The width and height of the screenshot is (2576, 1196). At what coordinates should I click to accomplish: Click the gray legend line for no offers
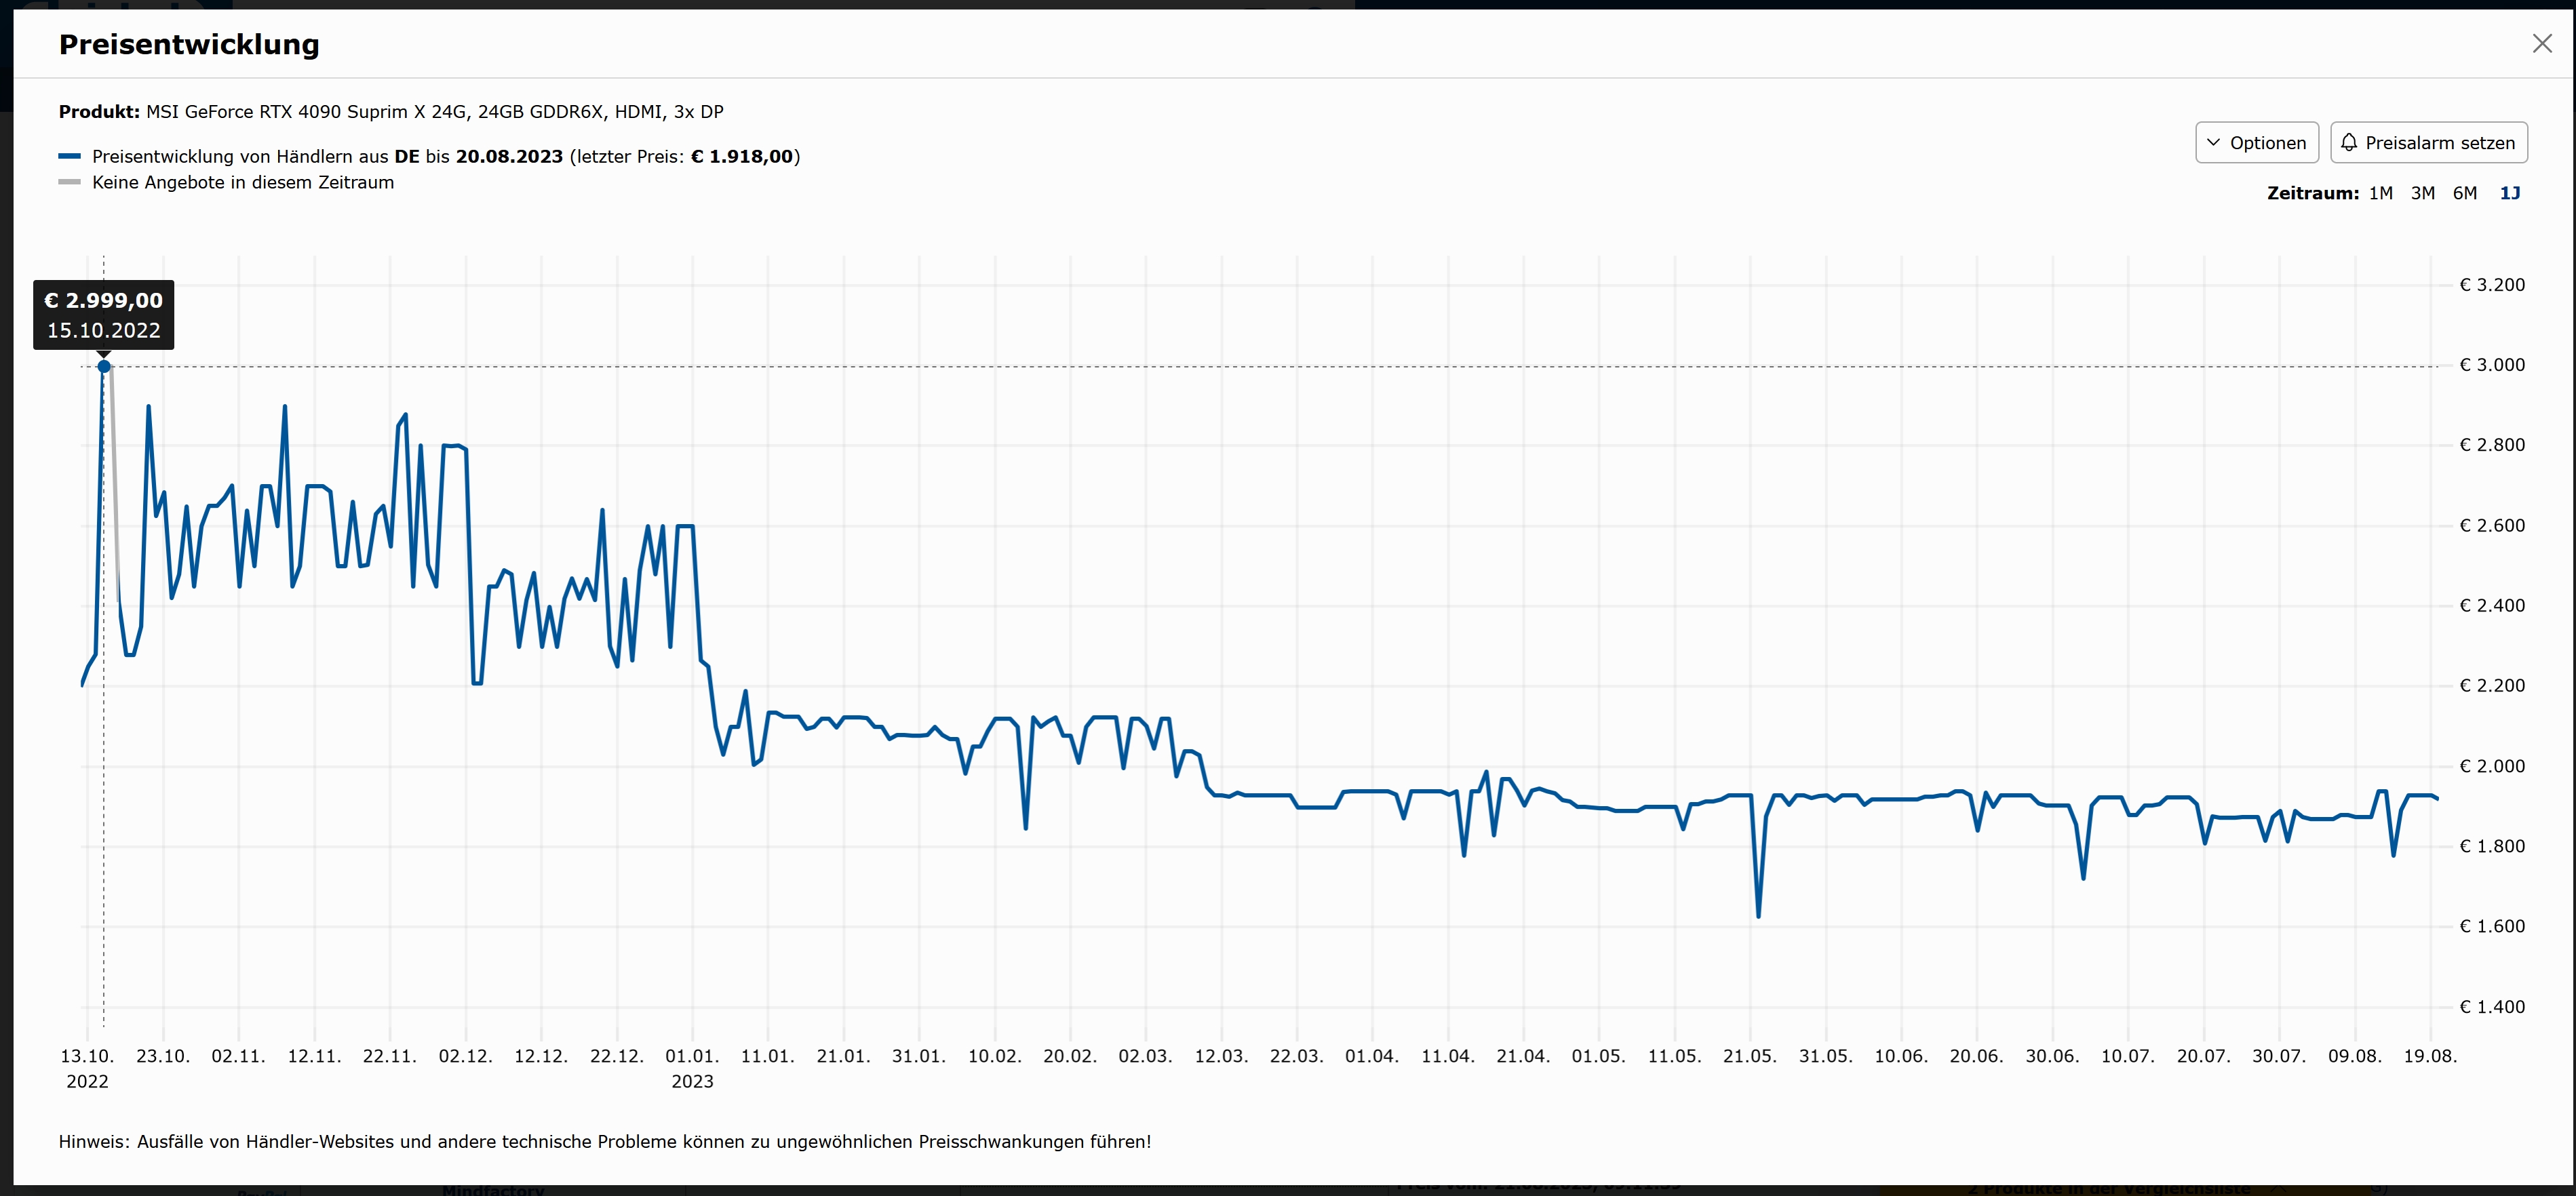tap(69, 183)
